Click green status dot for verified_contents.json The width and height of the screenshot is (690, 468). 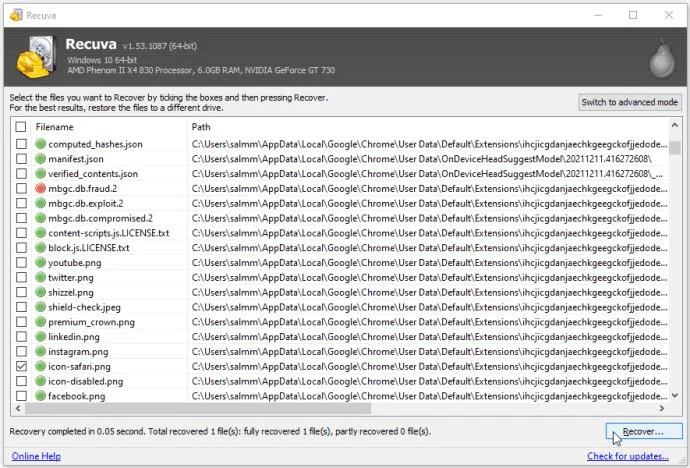click(40, 174)
